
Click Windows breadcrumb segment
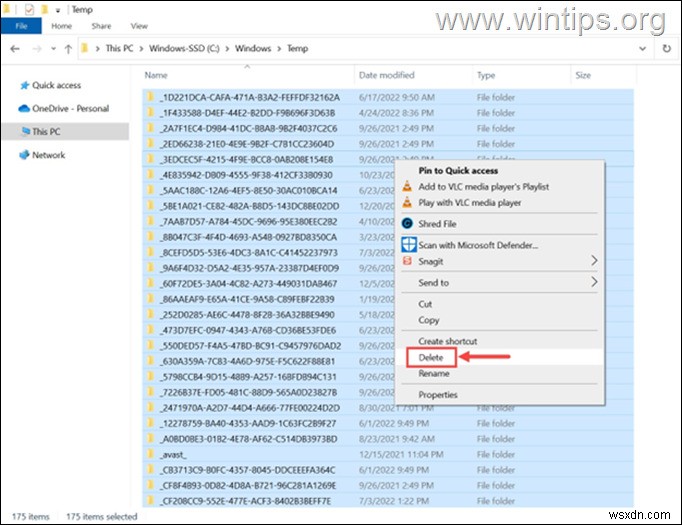pos(253,48)
